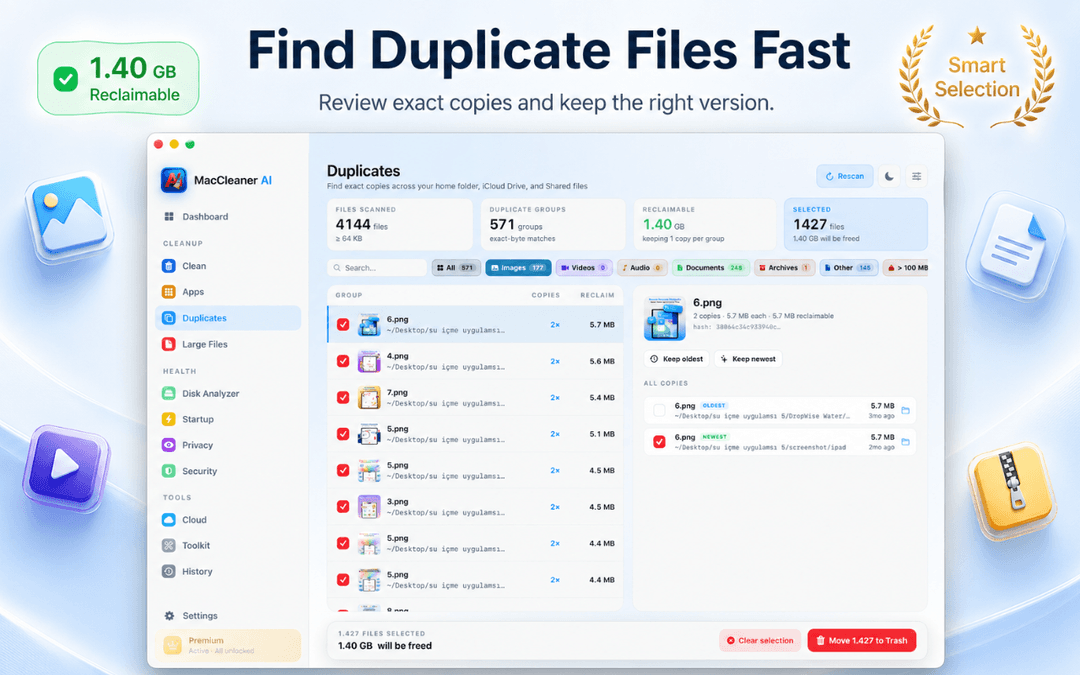Click the Keep oldest button
The height and width of the screenshot is (675, 1080).
[677, 359]
